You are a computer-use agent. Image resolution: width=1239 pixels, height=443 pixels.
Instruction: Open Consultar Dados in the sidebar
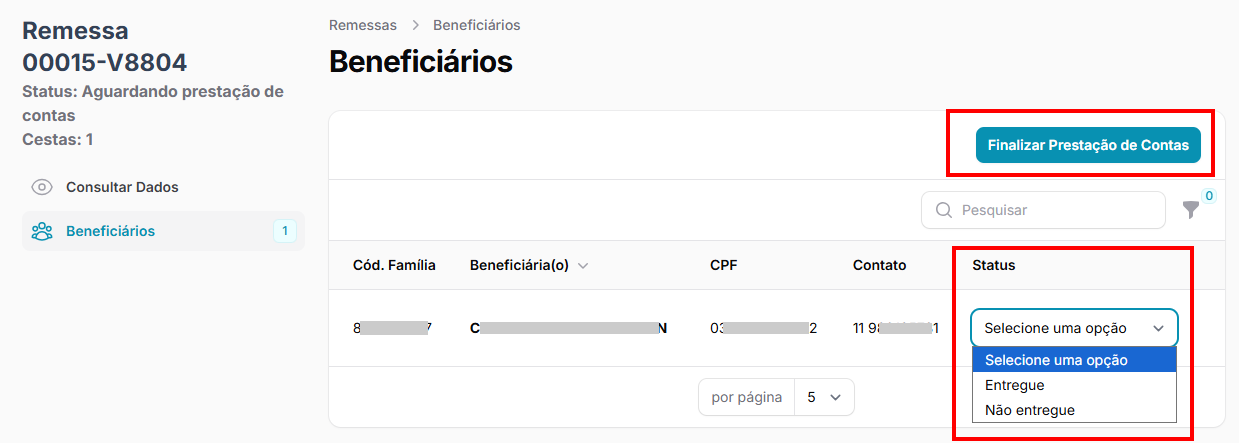pos(122,187)
